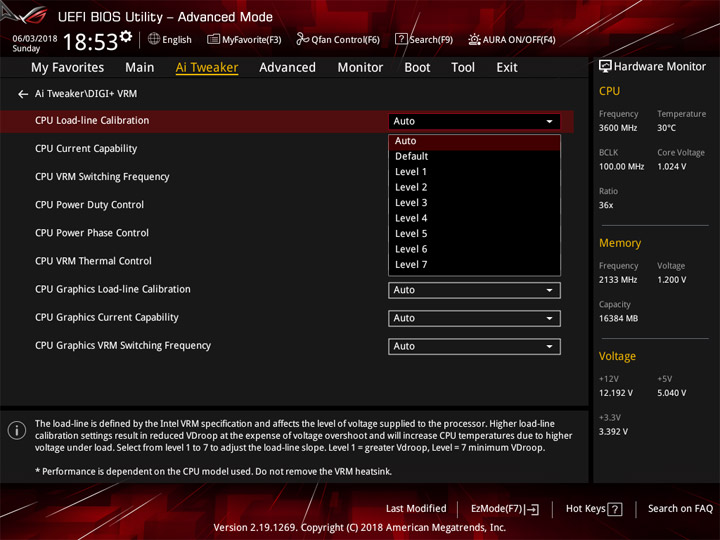Click the settings gear beside the clock
Image resolution: width=720 pixels, height=540 pixels.
[x=126, y=36]
